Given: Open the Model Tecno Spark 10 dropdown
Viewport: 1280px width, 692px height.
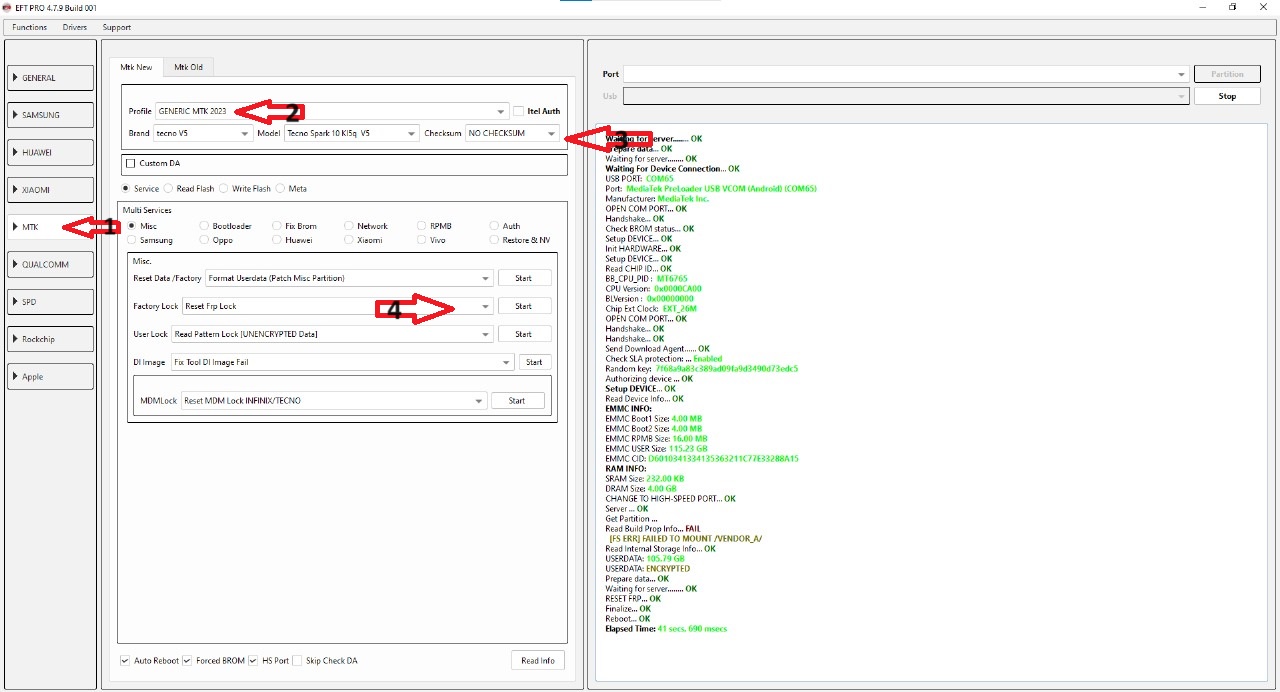Looking at the screenshot, I should (x=351, y=133).
